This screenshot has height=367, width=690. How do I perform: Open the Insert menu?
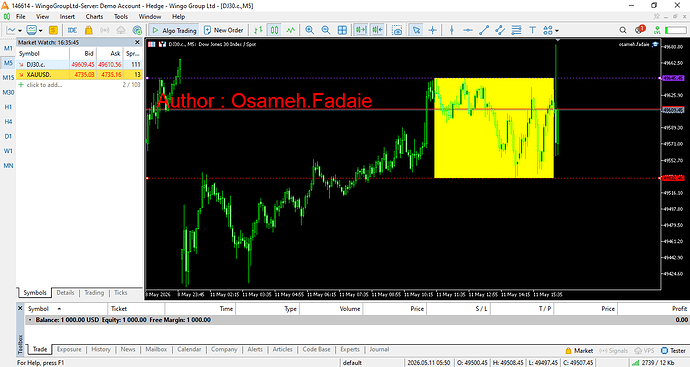click(67, 16)
